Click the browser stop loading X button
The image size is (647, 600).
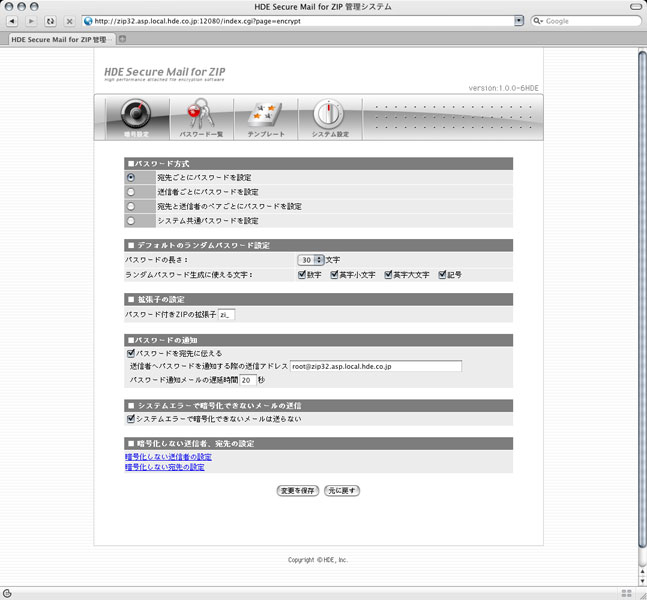point(69,21)
